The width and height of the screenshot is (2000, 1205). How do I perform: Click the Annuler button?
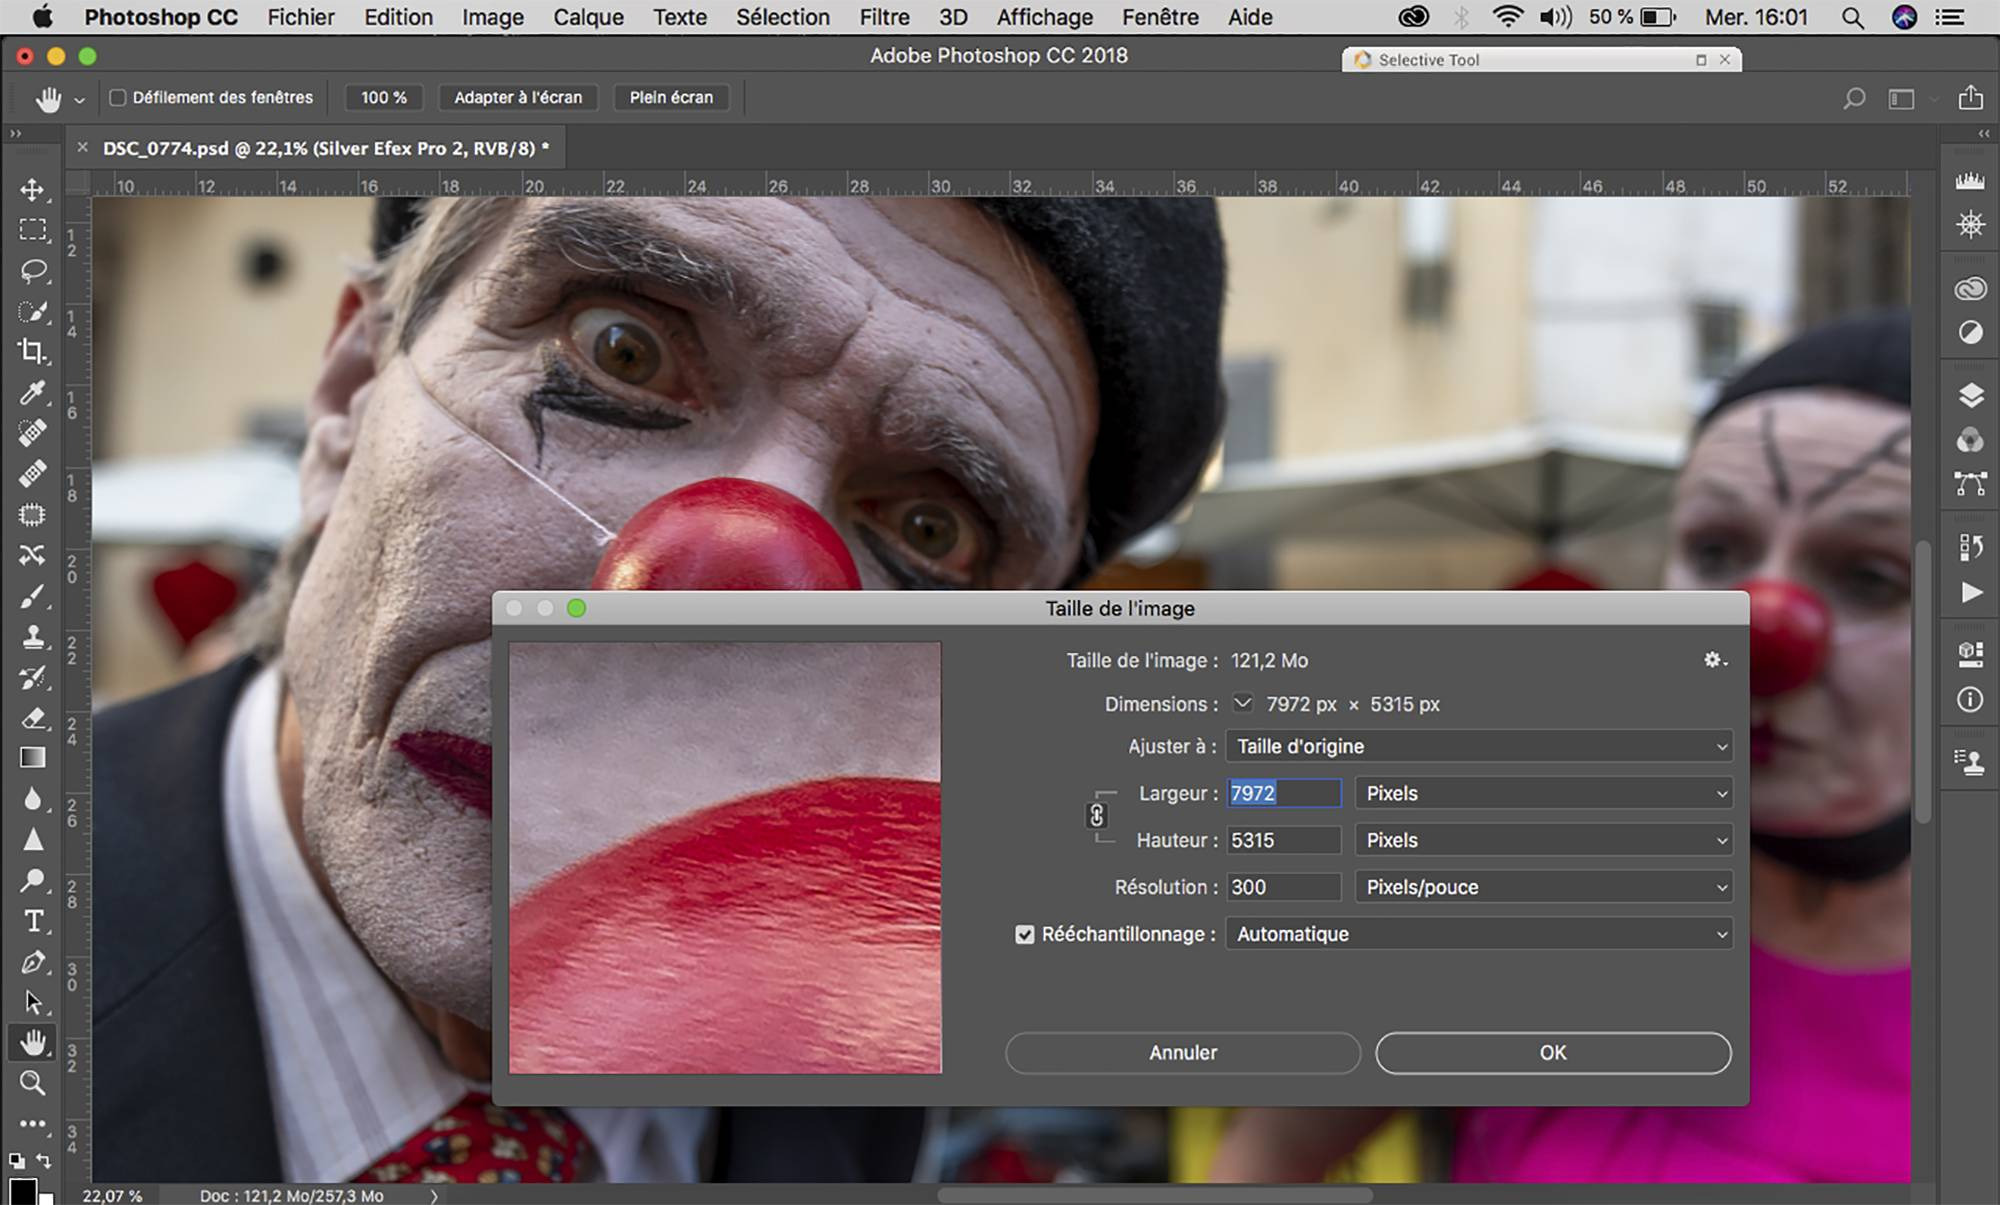(x=1183, y=1053)
